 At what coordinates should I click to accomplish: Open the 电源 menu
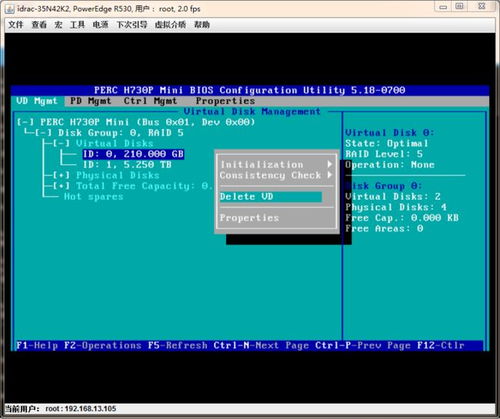point(100,24)
